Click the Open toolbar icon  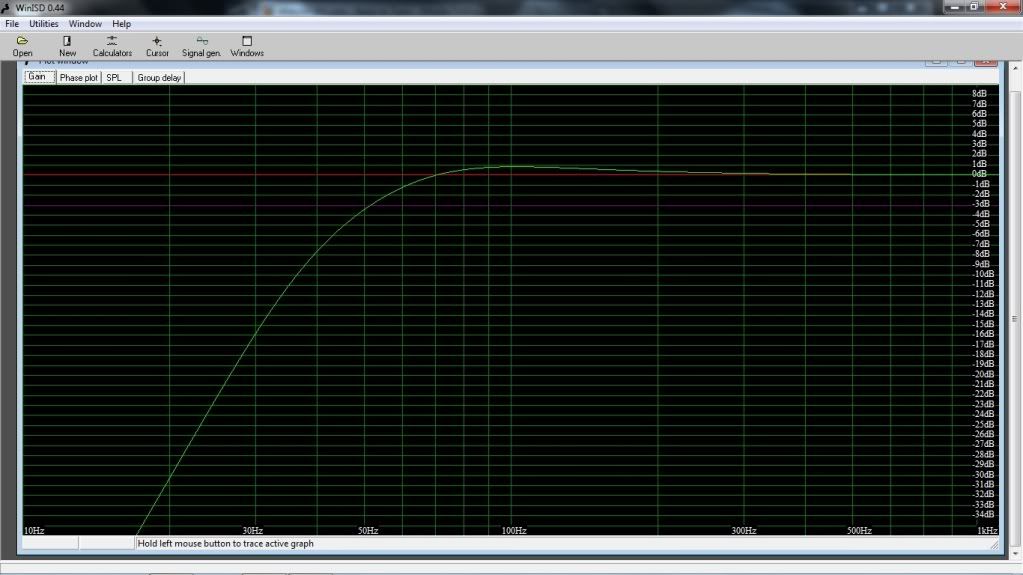[x=22, y=46]
